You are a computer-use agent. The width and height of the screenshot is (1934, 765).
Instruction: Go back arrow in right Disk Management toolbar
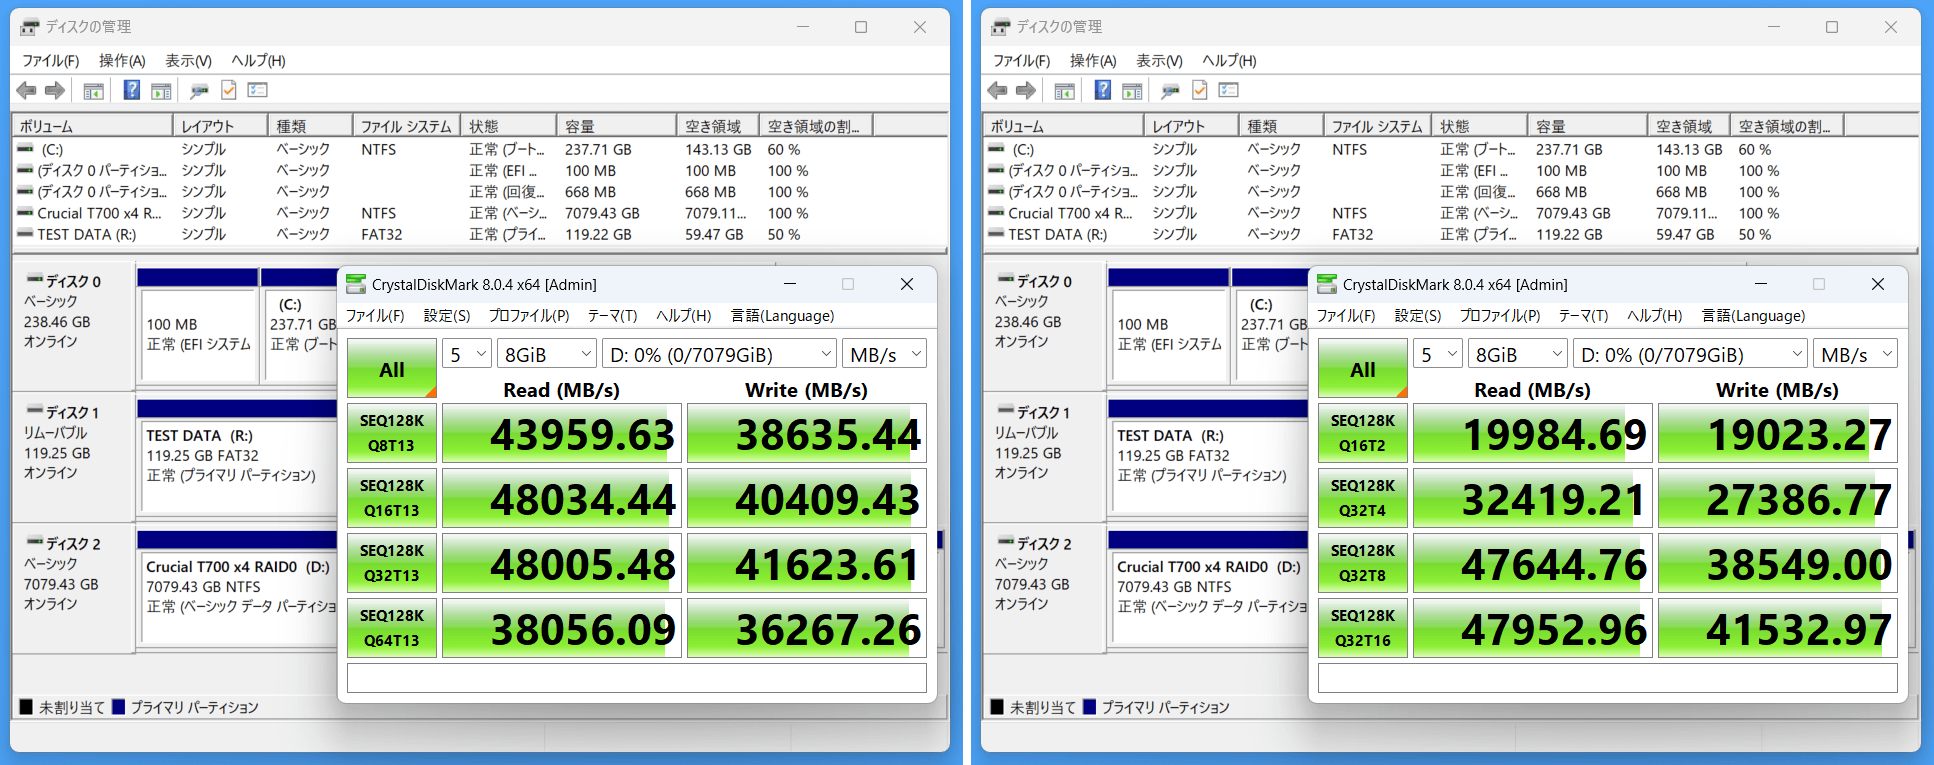[x=997, y=91]
